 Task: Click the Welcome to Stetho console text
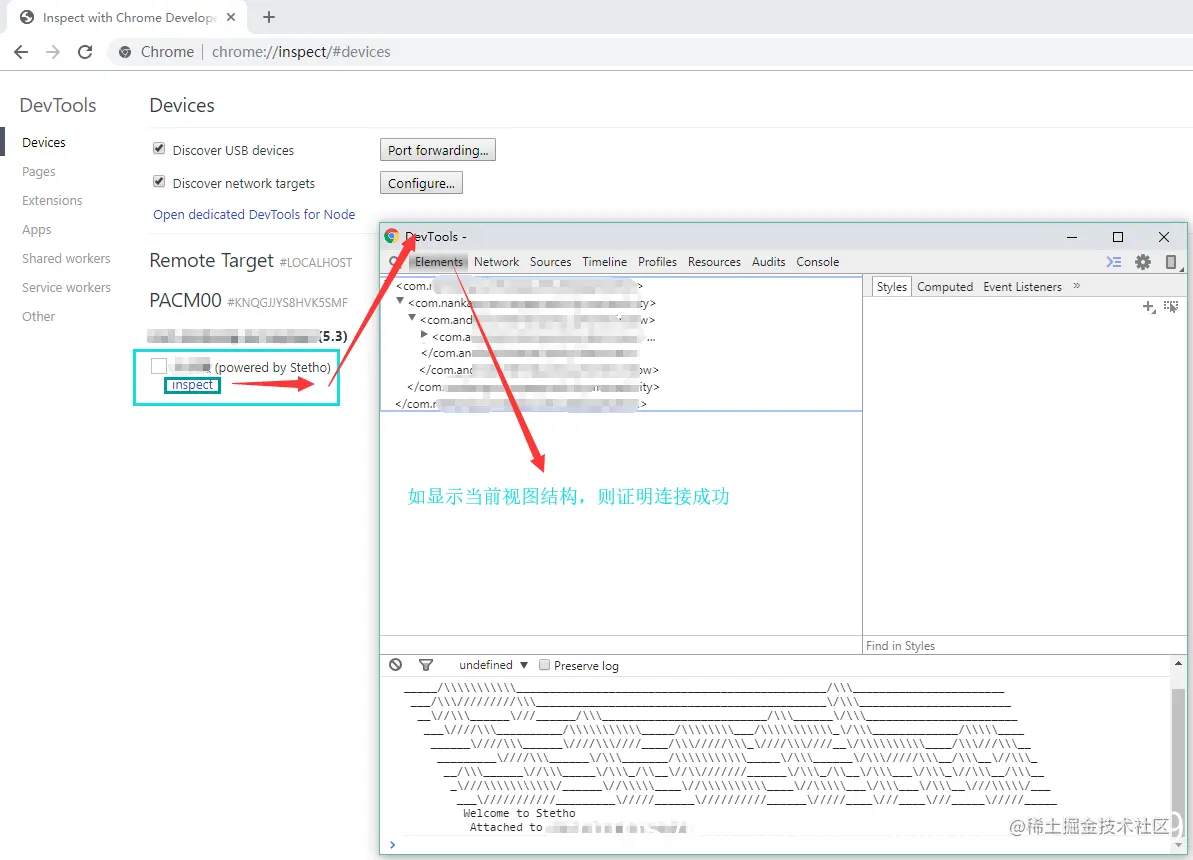(x=520, y=813)
